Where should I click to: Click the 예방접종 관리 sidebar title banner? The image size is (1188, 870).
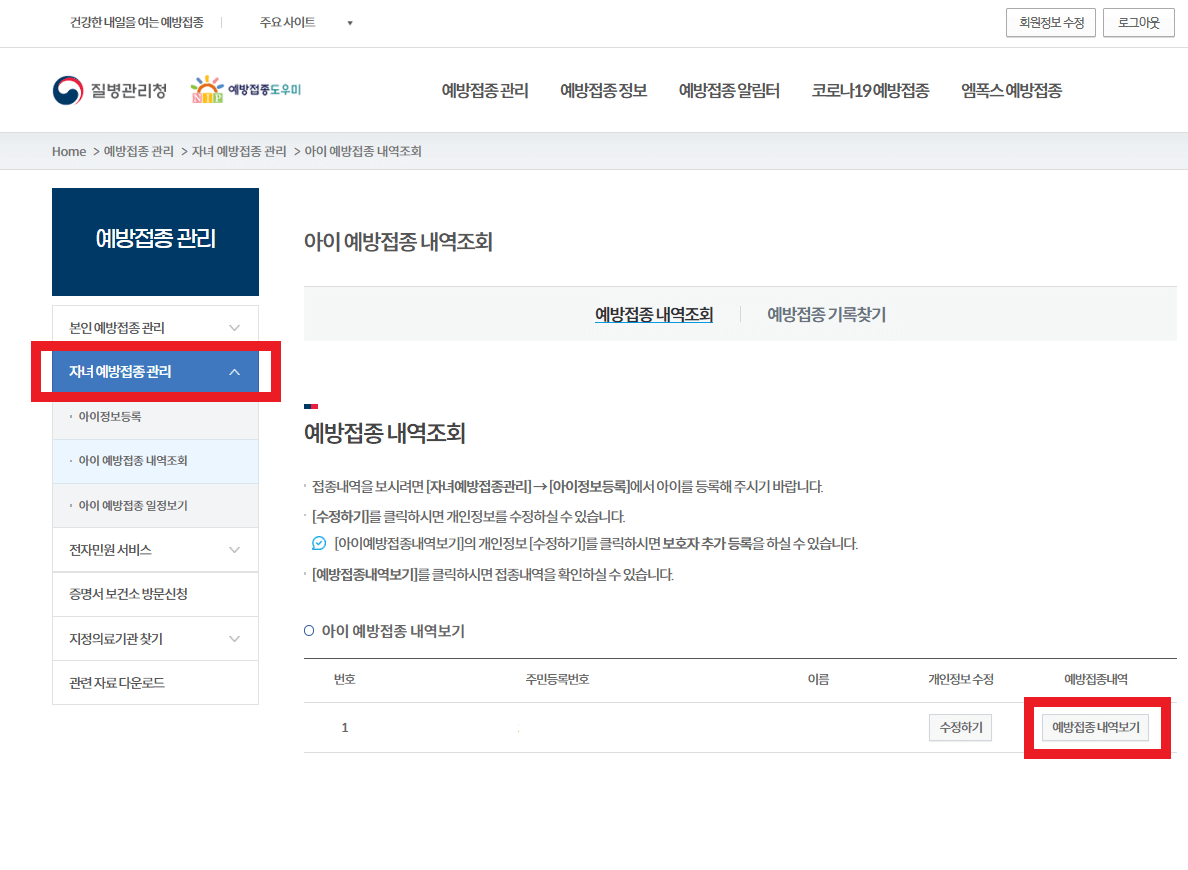(x=155, y=242)
